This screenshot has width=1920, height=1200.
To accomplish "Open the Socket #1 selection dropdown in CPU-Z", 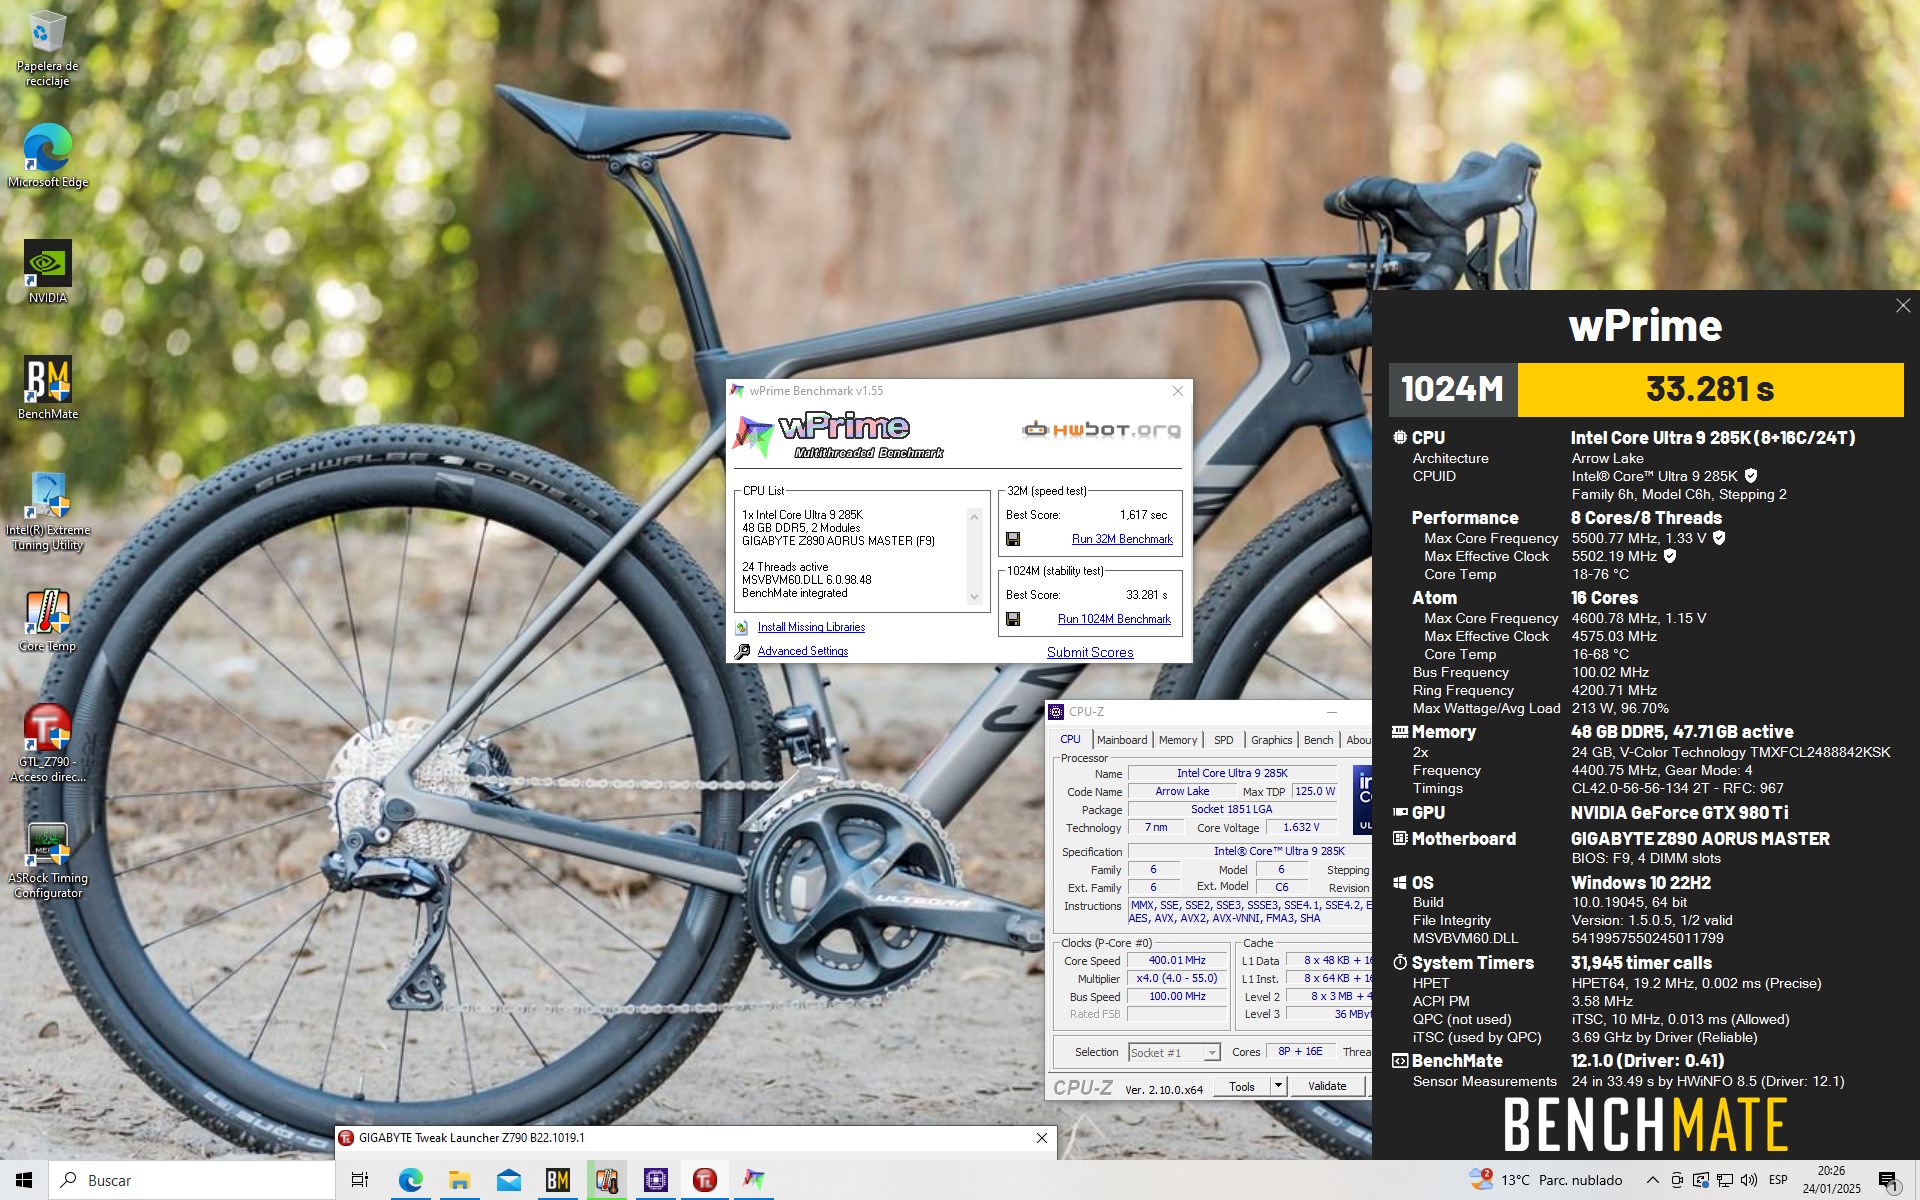I will click(1175, 1053).
